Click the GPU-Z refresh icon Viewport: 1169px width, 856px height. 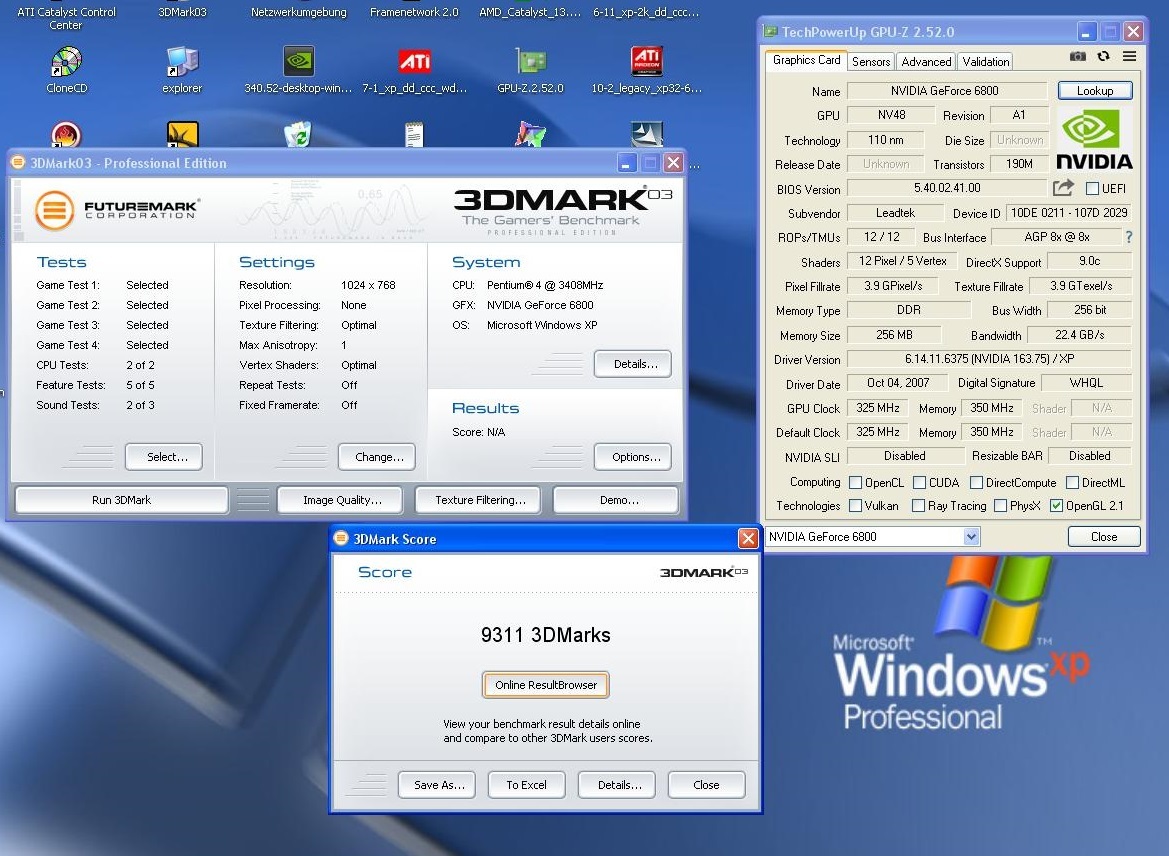1103,57
